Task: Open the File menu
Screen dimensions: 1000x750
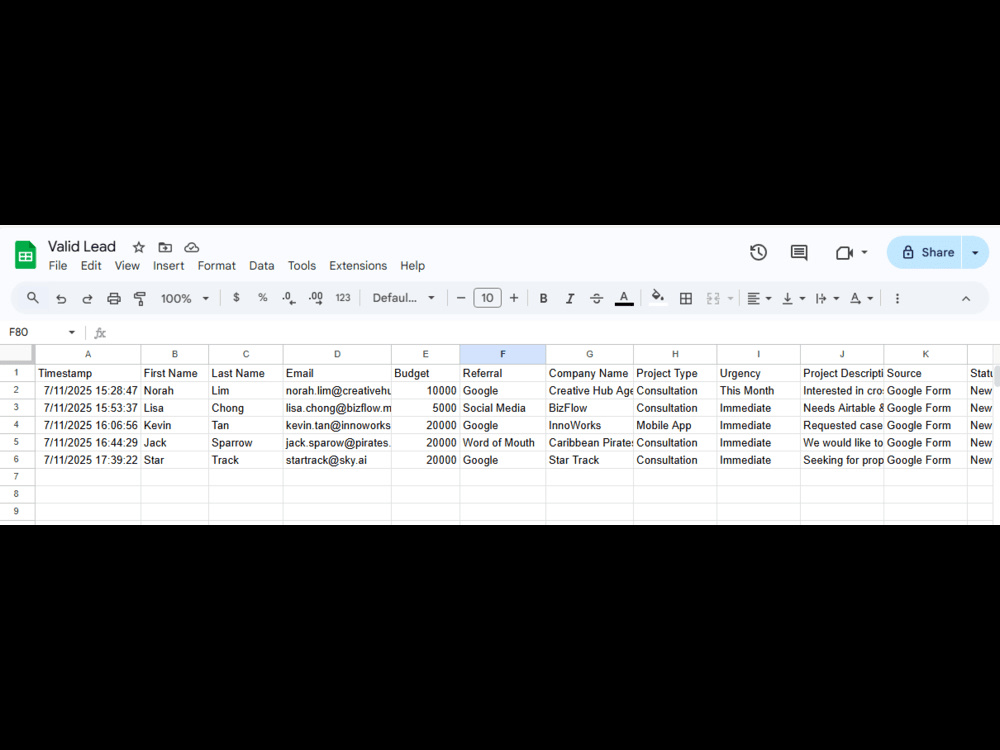Action: click(58, 266)
